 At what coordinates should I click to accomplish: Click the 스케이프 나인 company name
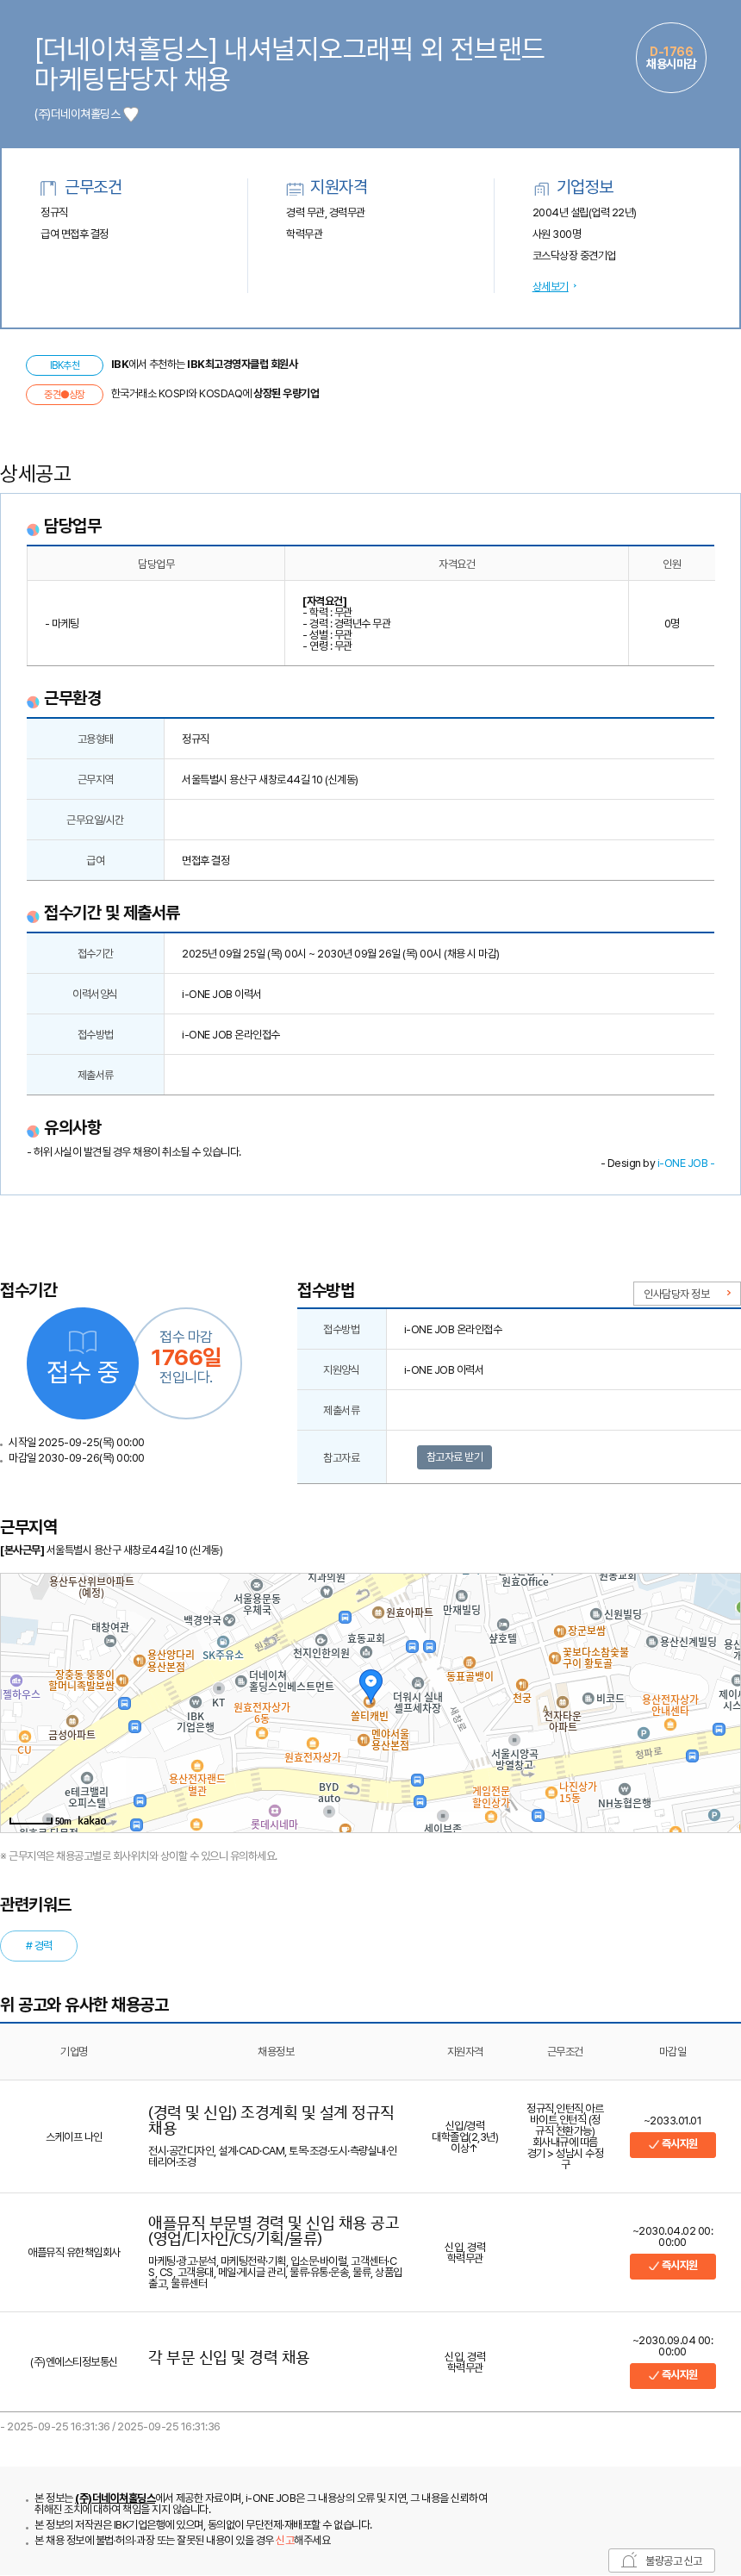click(x=74, y=2136)
